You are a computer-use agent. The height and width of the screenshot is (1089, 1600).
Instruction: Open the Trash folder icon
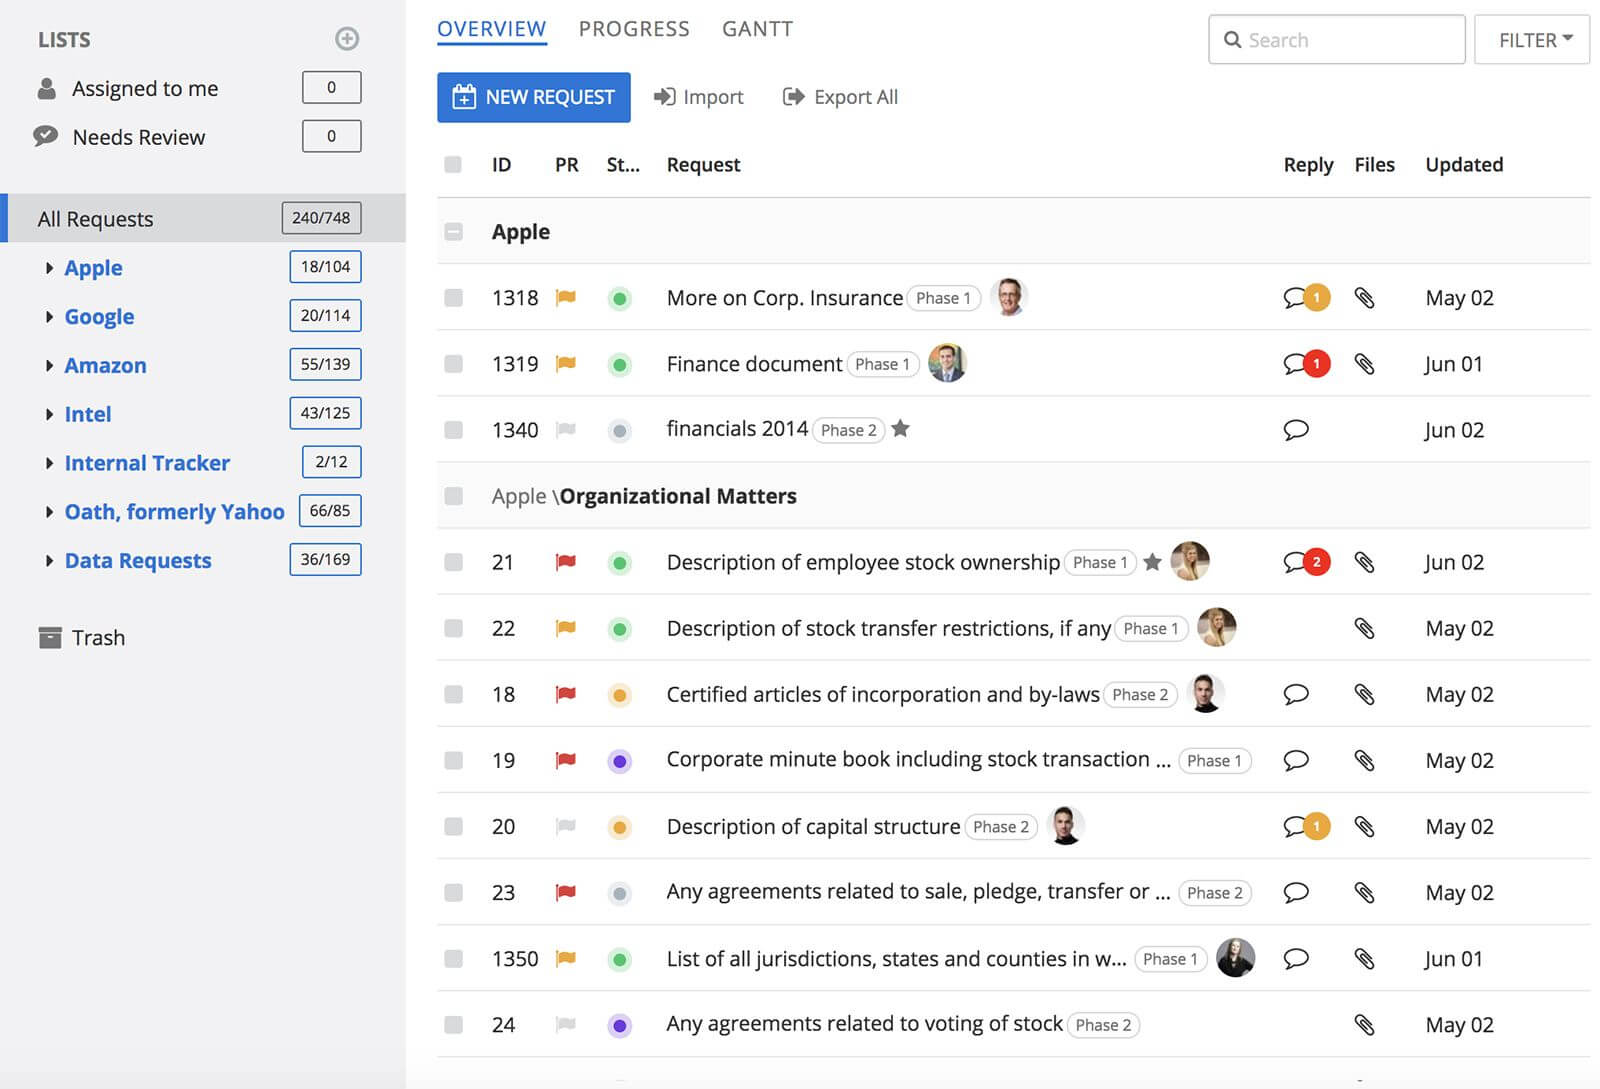pyautogui.click(x=50, y=637)
